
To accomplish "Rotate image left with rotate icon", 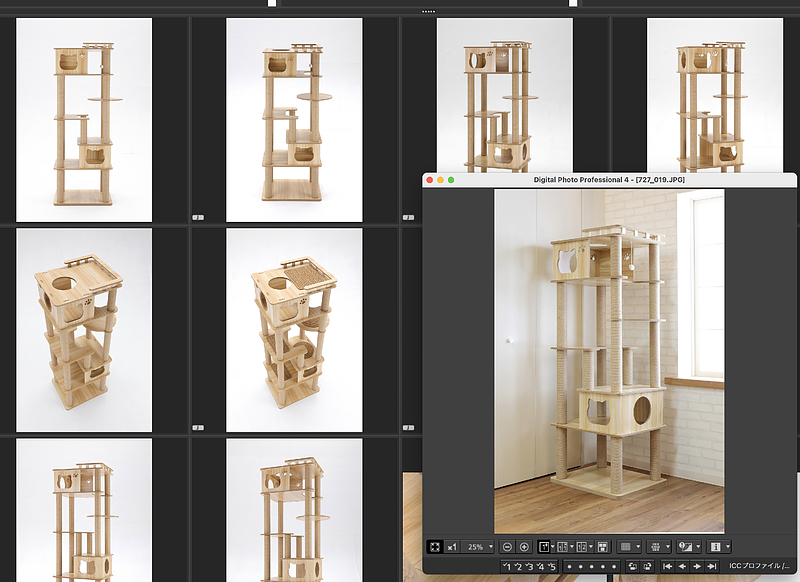I will tap(632, 567).
